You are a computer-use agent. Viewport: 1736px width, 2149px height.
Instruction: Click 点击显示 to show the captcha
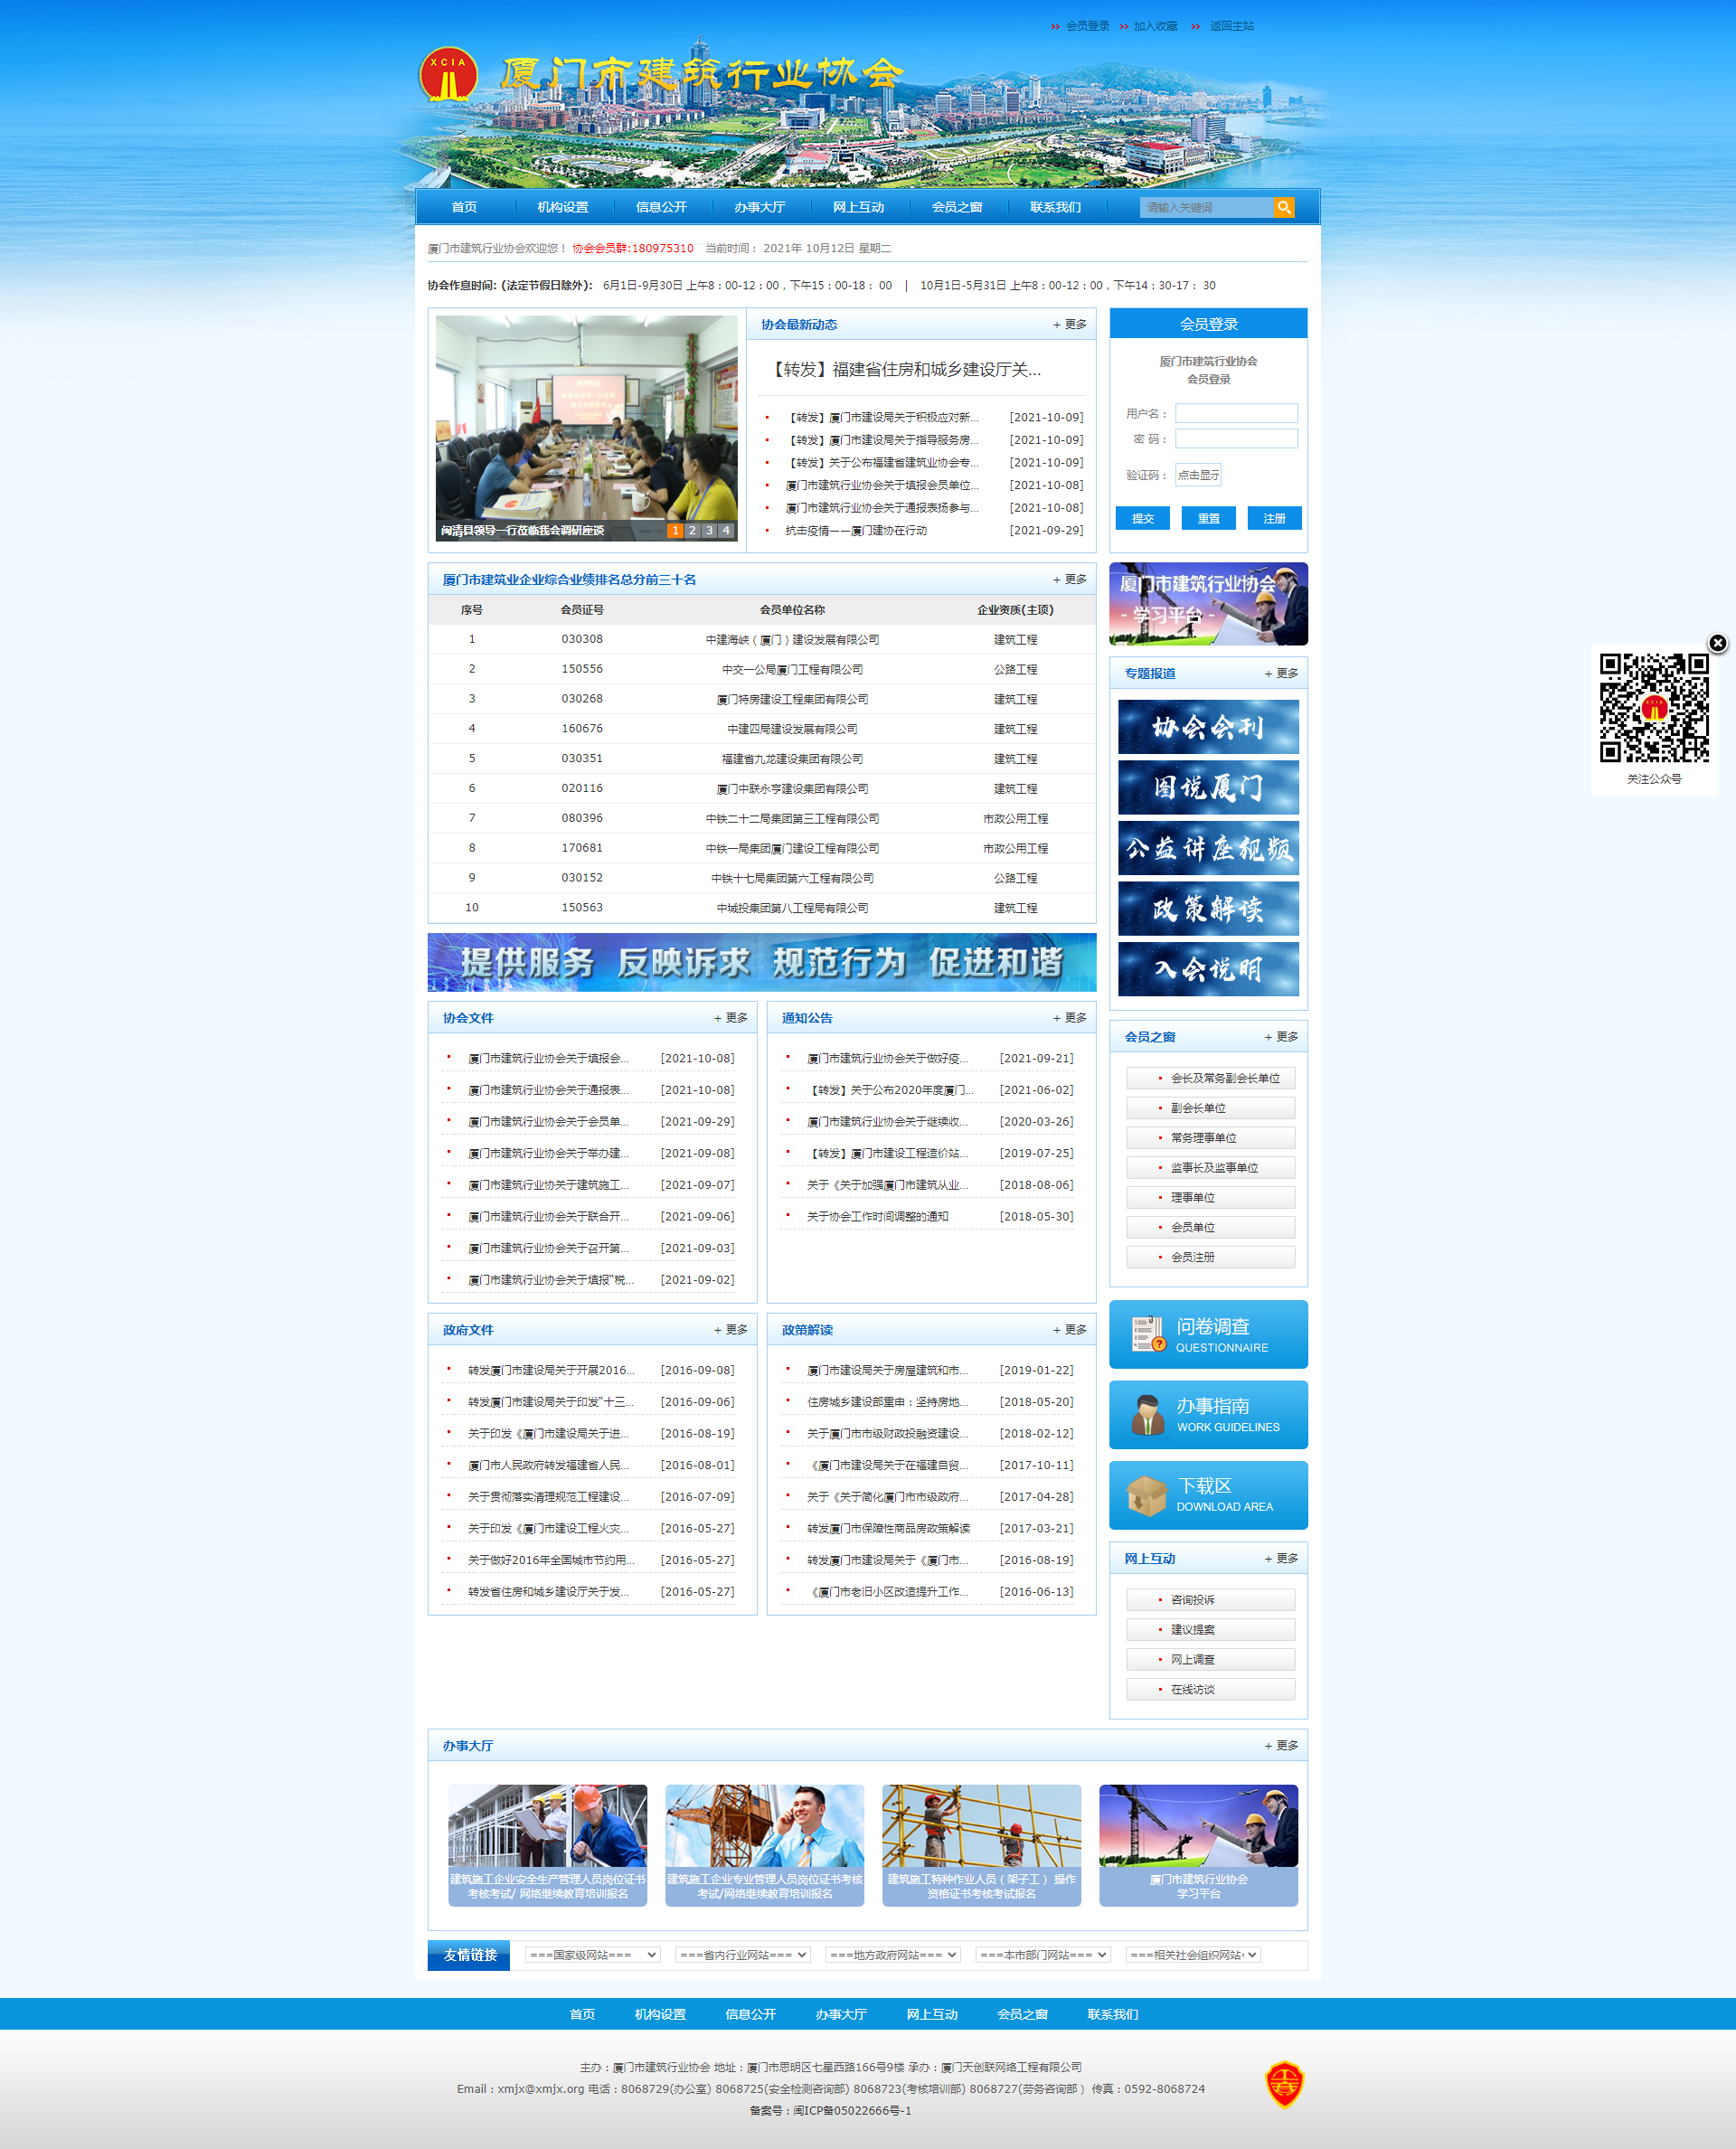(x=1198, y=475)
